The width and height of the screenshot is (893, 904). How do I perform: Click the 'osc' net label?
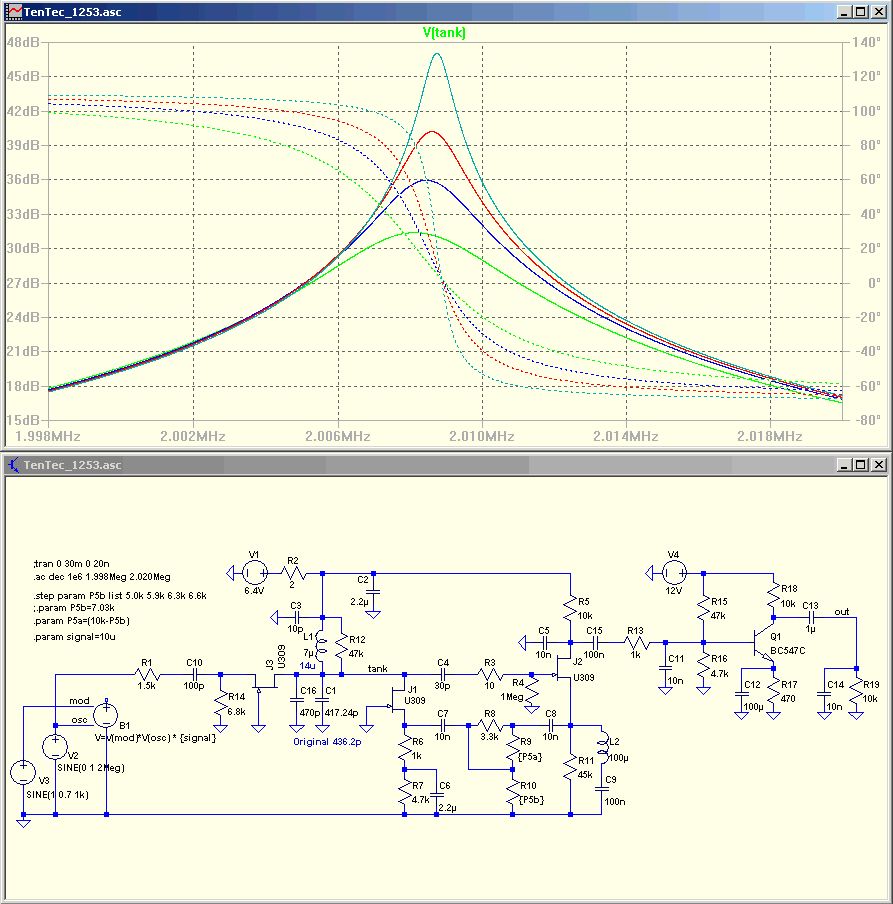coord(79,720)
